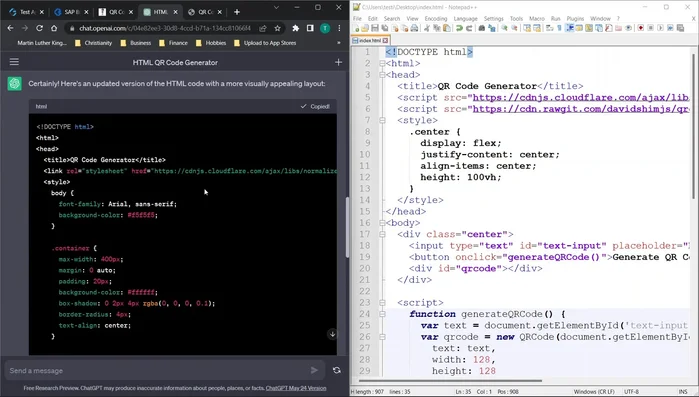Open the File menu in Notepad++
Screen dimensions: 699x397
click(357, 19)
